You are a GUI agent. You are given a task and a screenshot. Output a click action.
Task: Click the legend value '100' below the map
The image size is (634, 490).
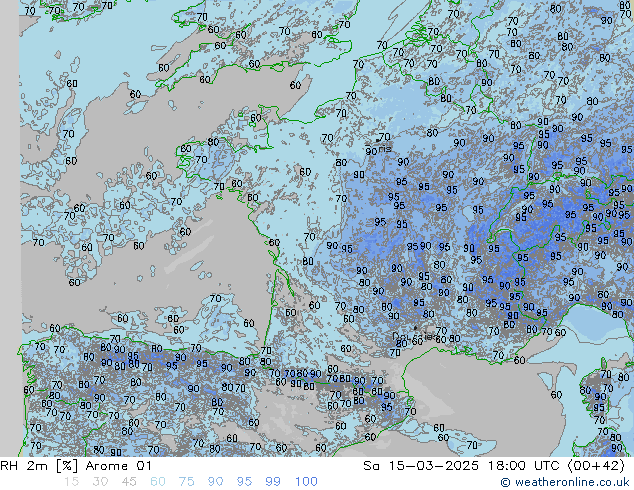(x=306, y=482)
